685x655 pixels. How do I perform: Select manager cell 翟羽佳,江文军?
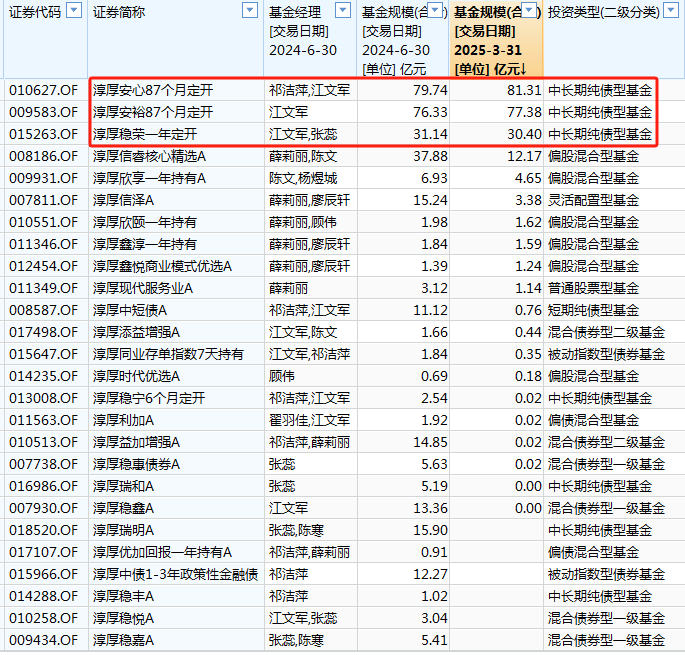311,420
